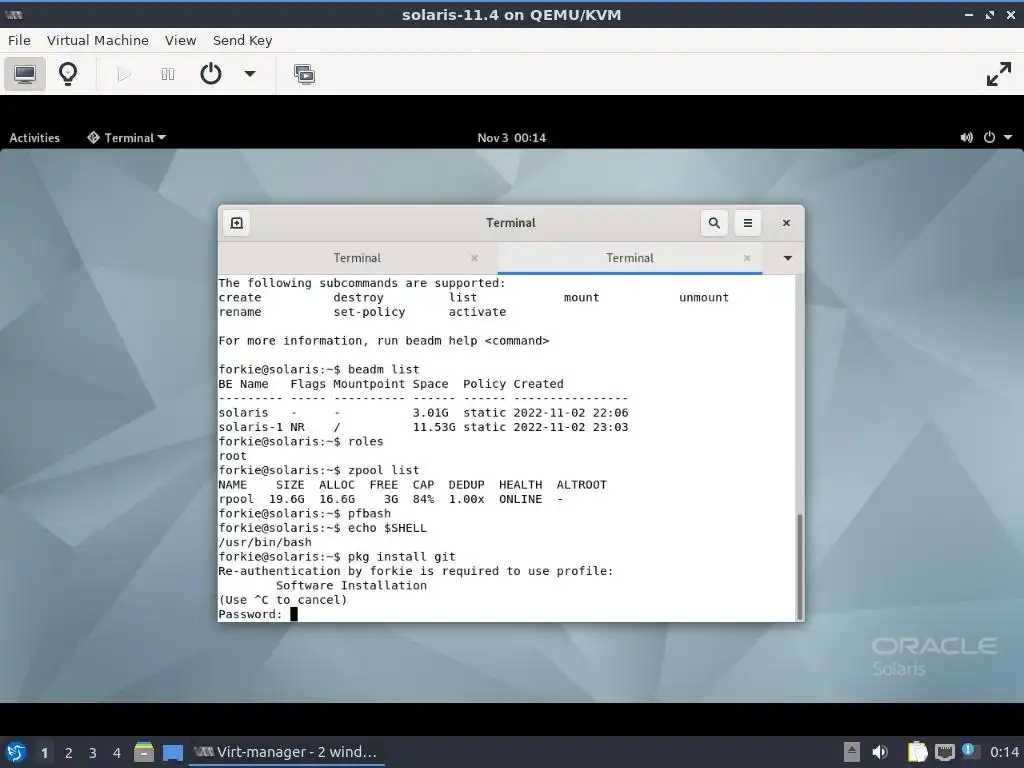Viewport: 1024px width, 768px height.
Task: Minimize the virt-manager viewer window
Action: [x=969, y=14]
